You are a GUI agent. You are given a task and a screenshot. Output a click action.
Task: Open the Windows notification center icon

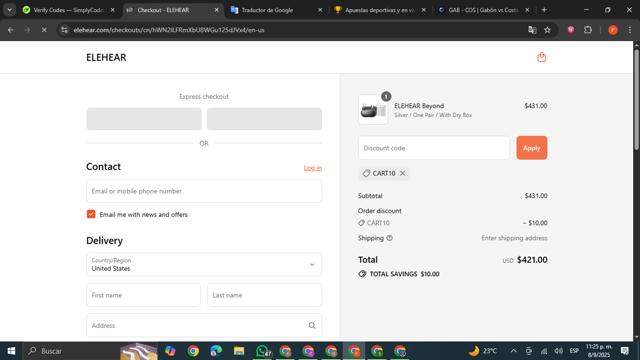tap(624, 351)
